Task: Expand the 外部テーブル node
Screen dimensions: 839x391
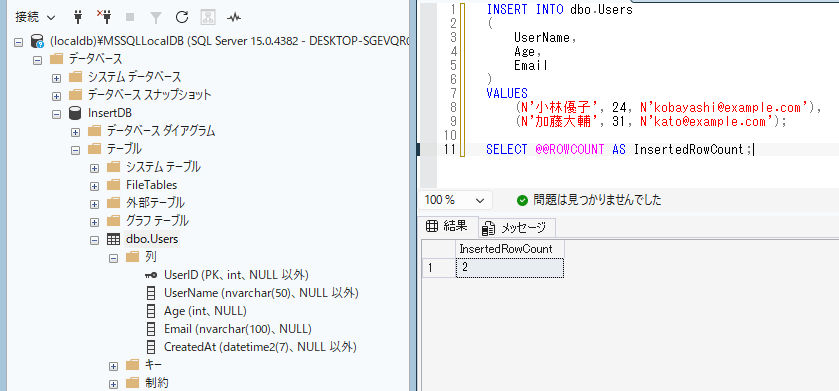Action: pos(95,204)
